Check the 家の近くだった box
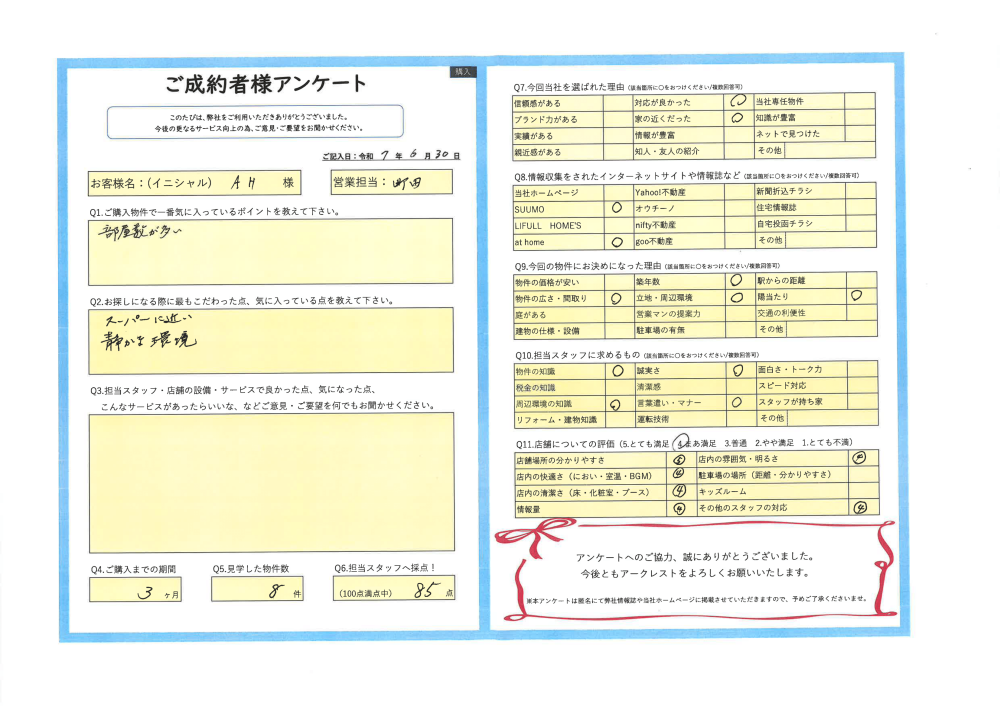1000x706 pixels. pyautogui.click(x=737, y=118)
